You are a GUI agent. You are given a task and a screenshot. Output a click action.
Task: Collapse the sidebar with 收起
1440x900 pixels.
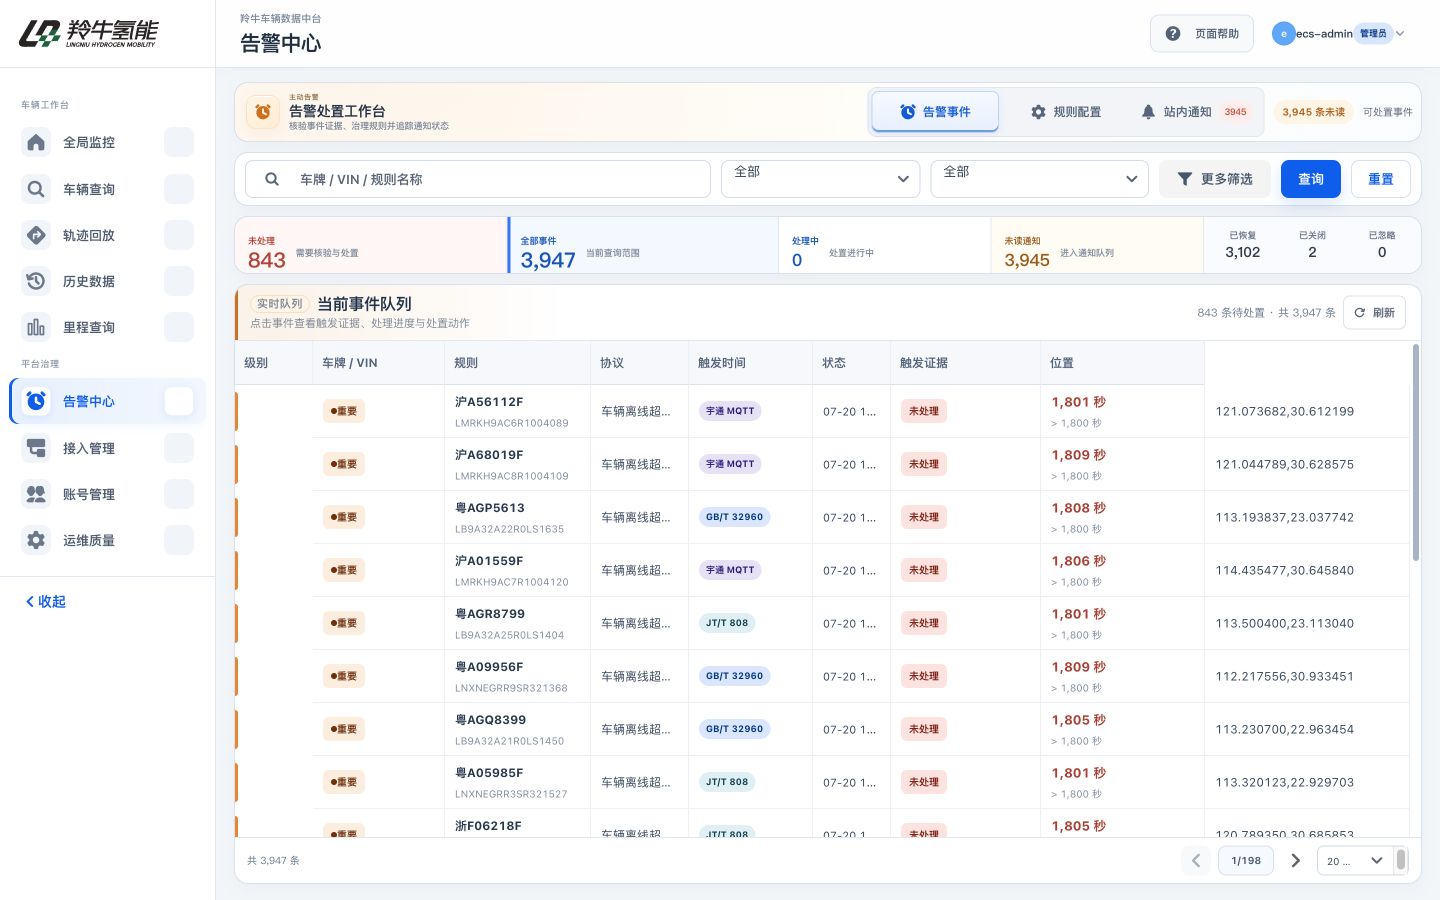pyautogui.click(x=46, y=602)
